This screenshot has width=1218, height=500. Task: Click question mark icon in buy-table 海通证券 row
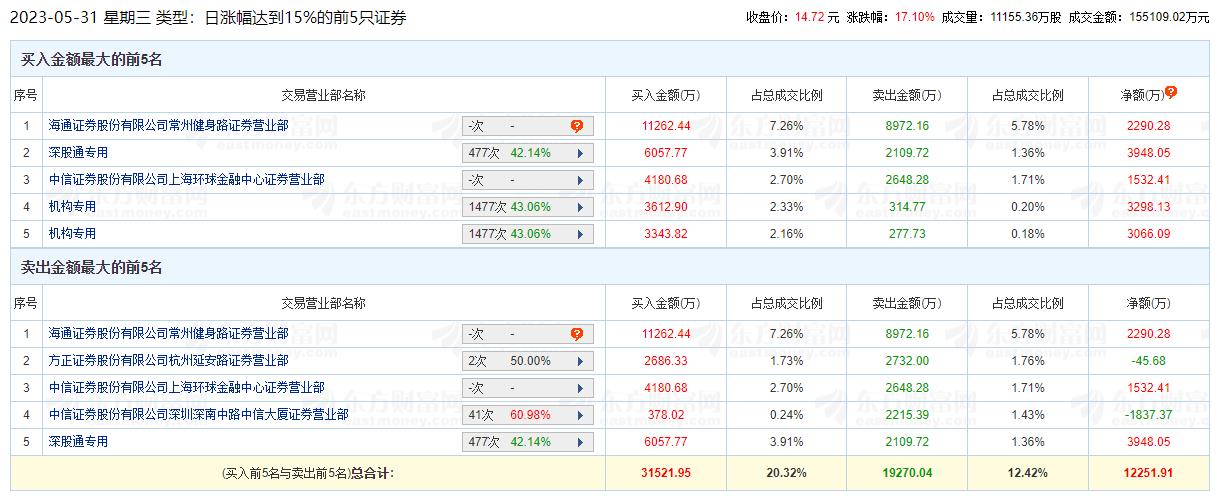pos(577,127)
